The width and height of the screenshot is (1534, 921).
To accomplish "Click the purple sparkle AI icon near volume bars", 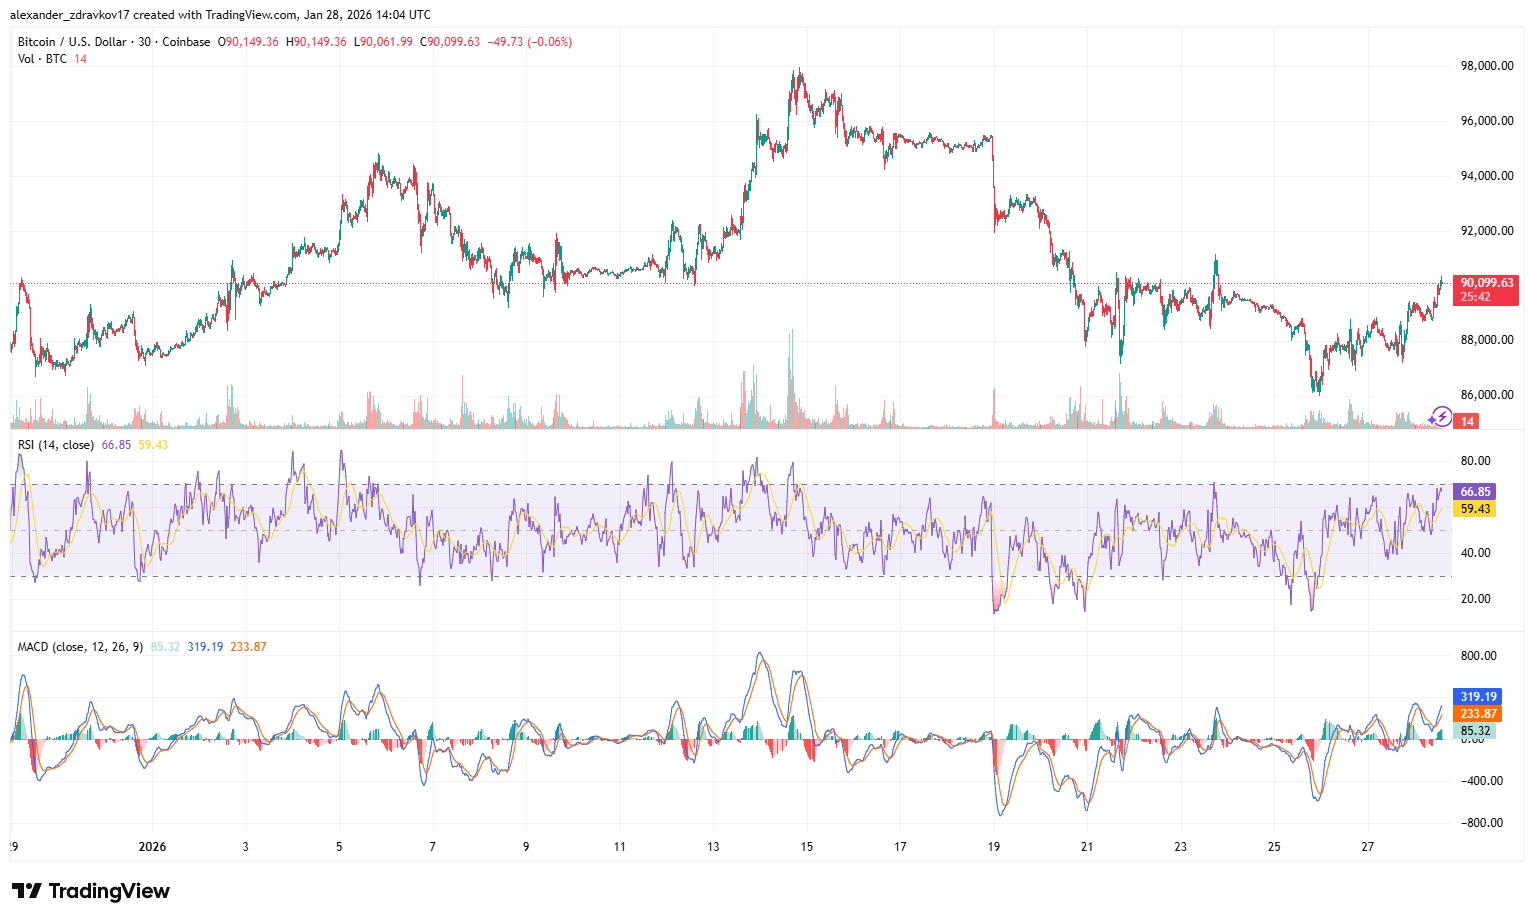I will [1431, 420].
